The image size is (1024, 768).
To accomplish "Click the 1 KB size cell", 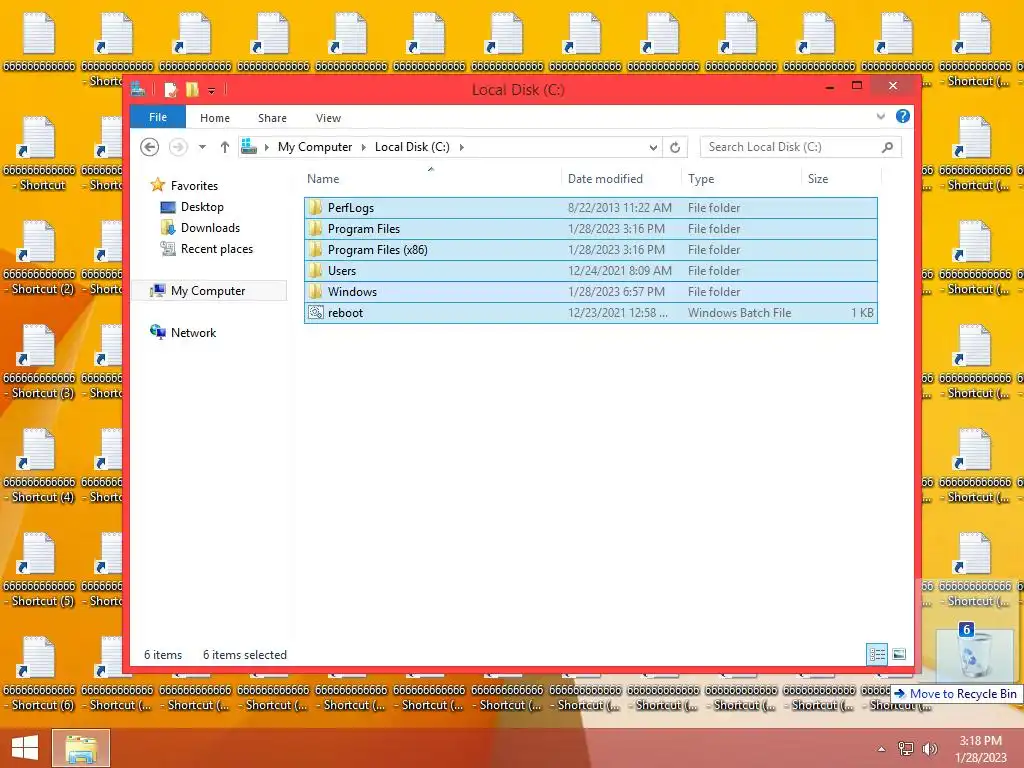I will pos(862,313).
